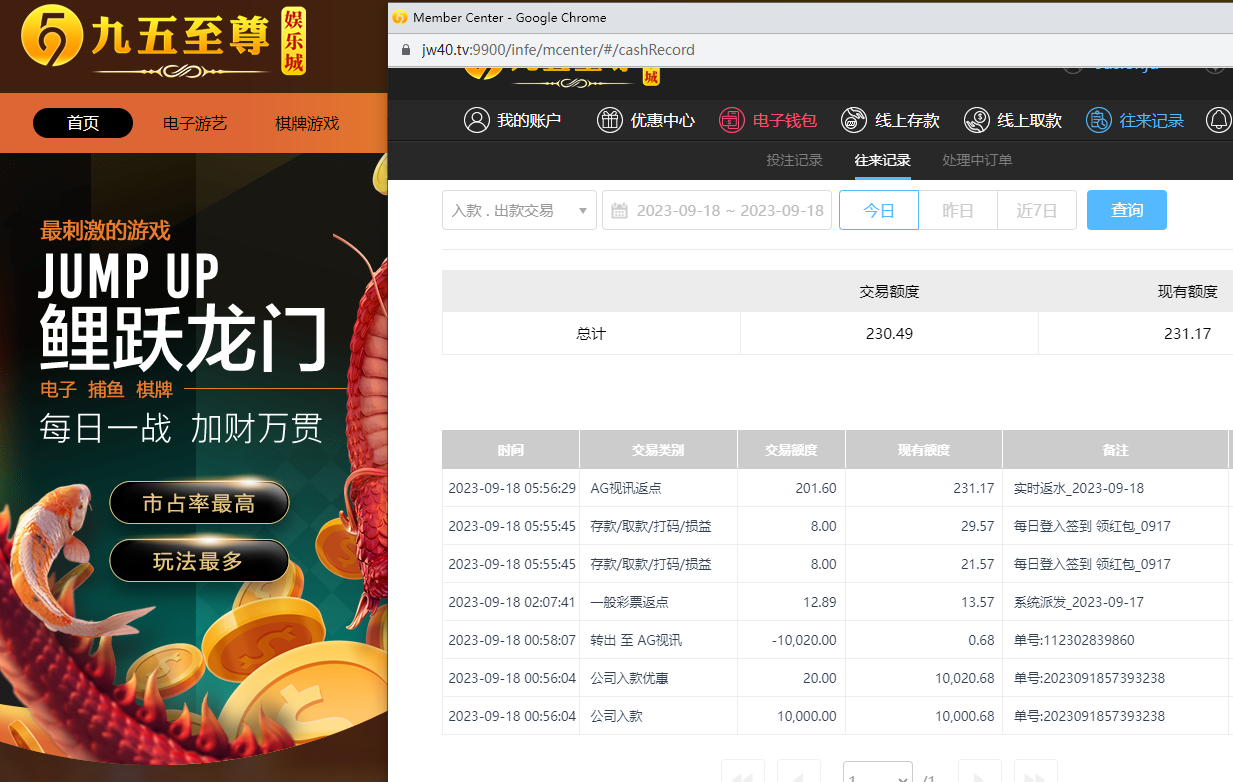Select 往来记录 records icon in nav
This screenshot has height=782, width=1233.
(1098, 120)
